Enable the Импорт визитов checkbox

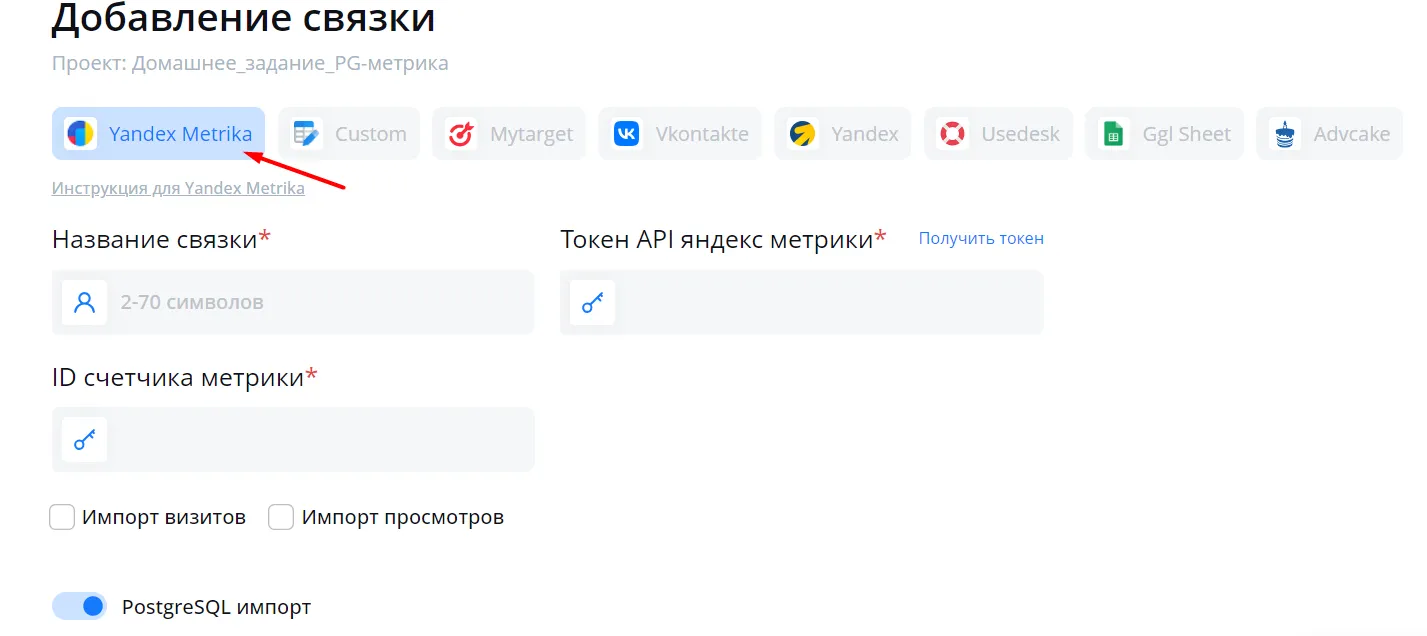coord(62,517)
